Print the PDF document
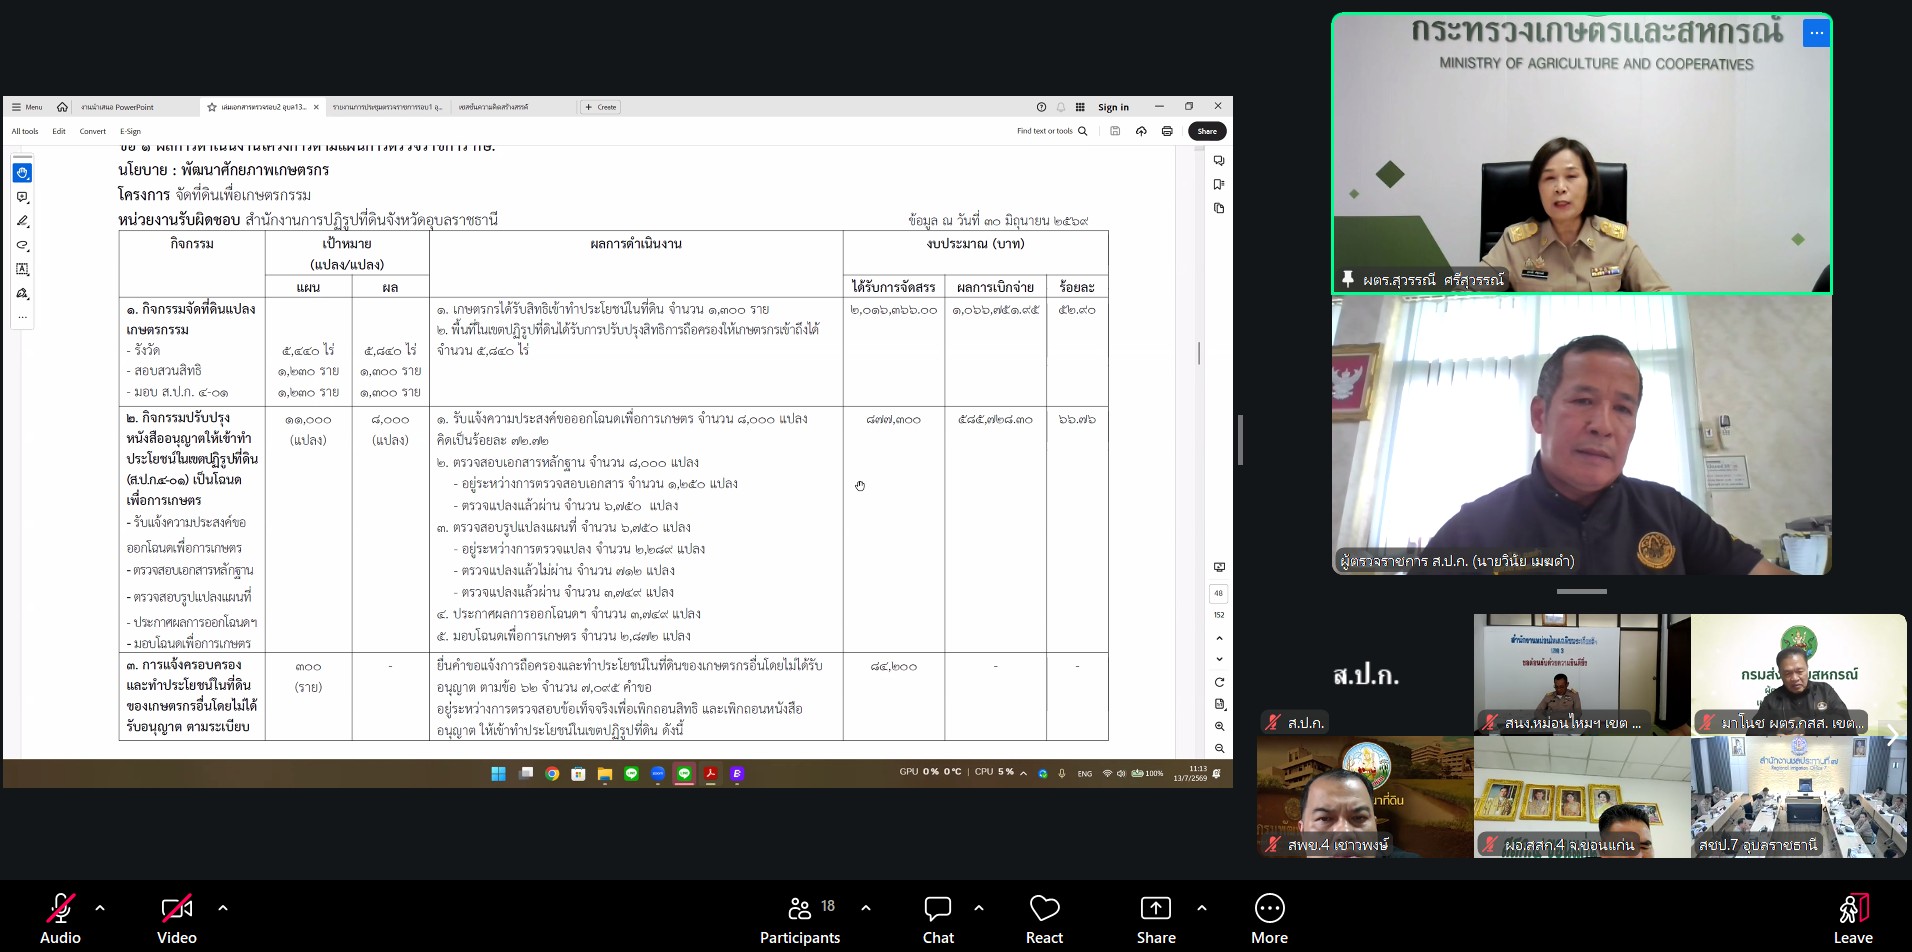 (1167, 131)
